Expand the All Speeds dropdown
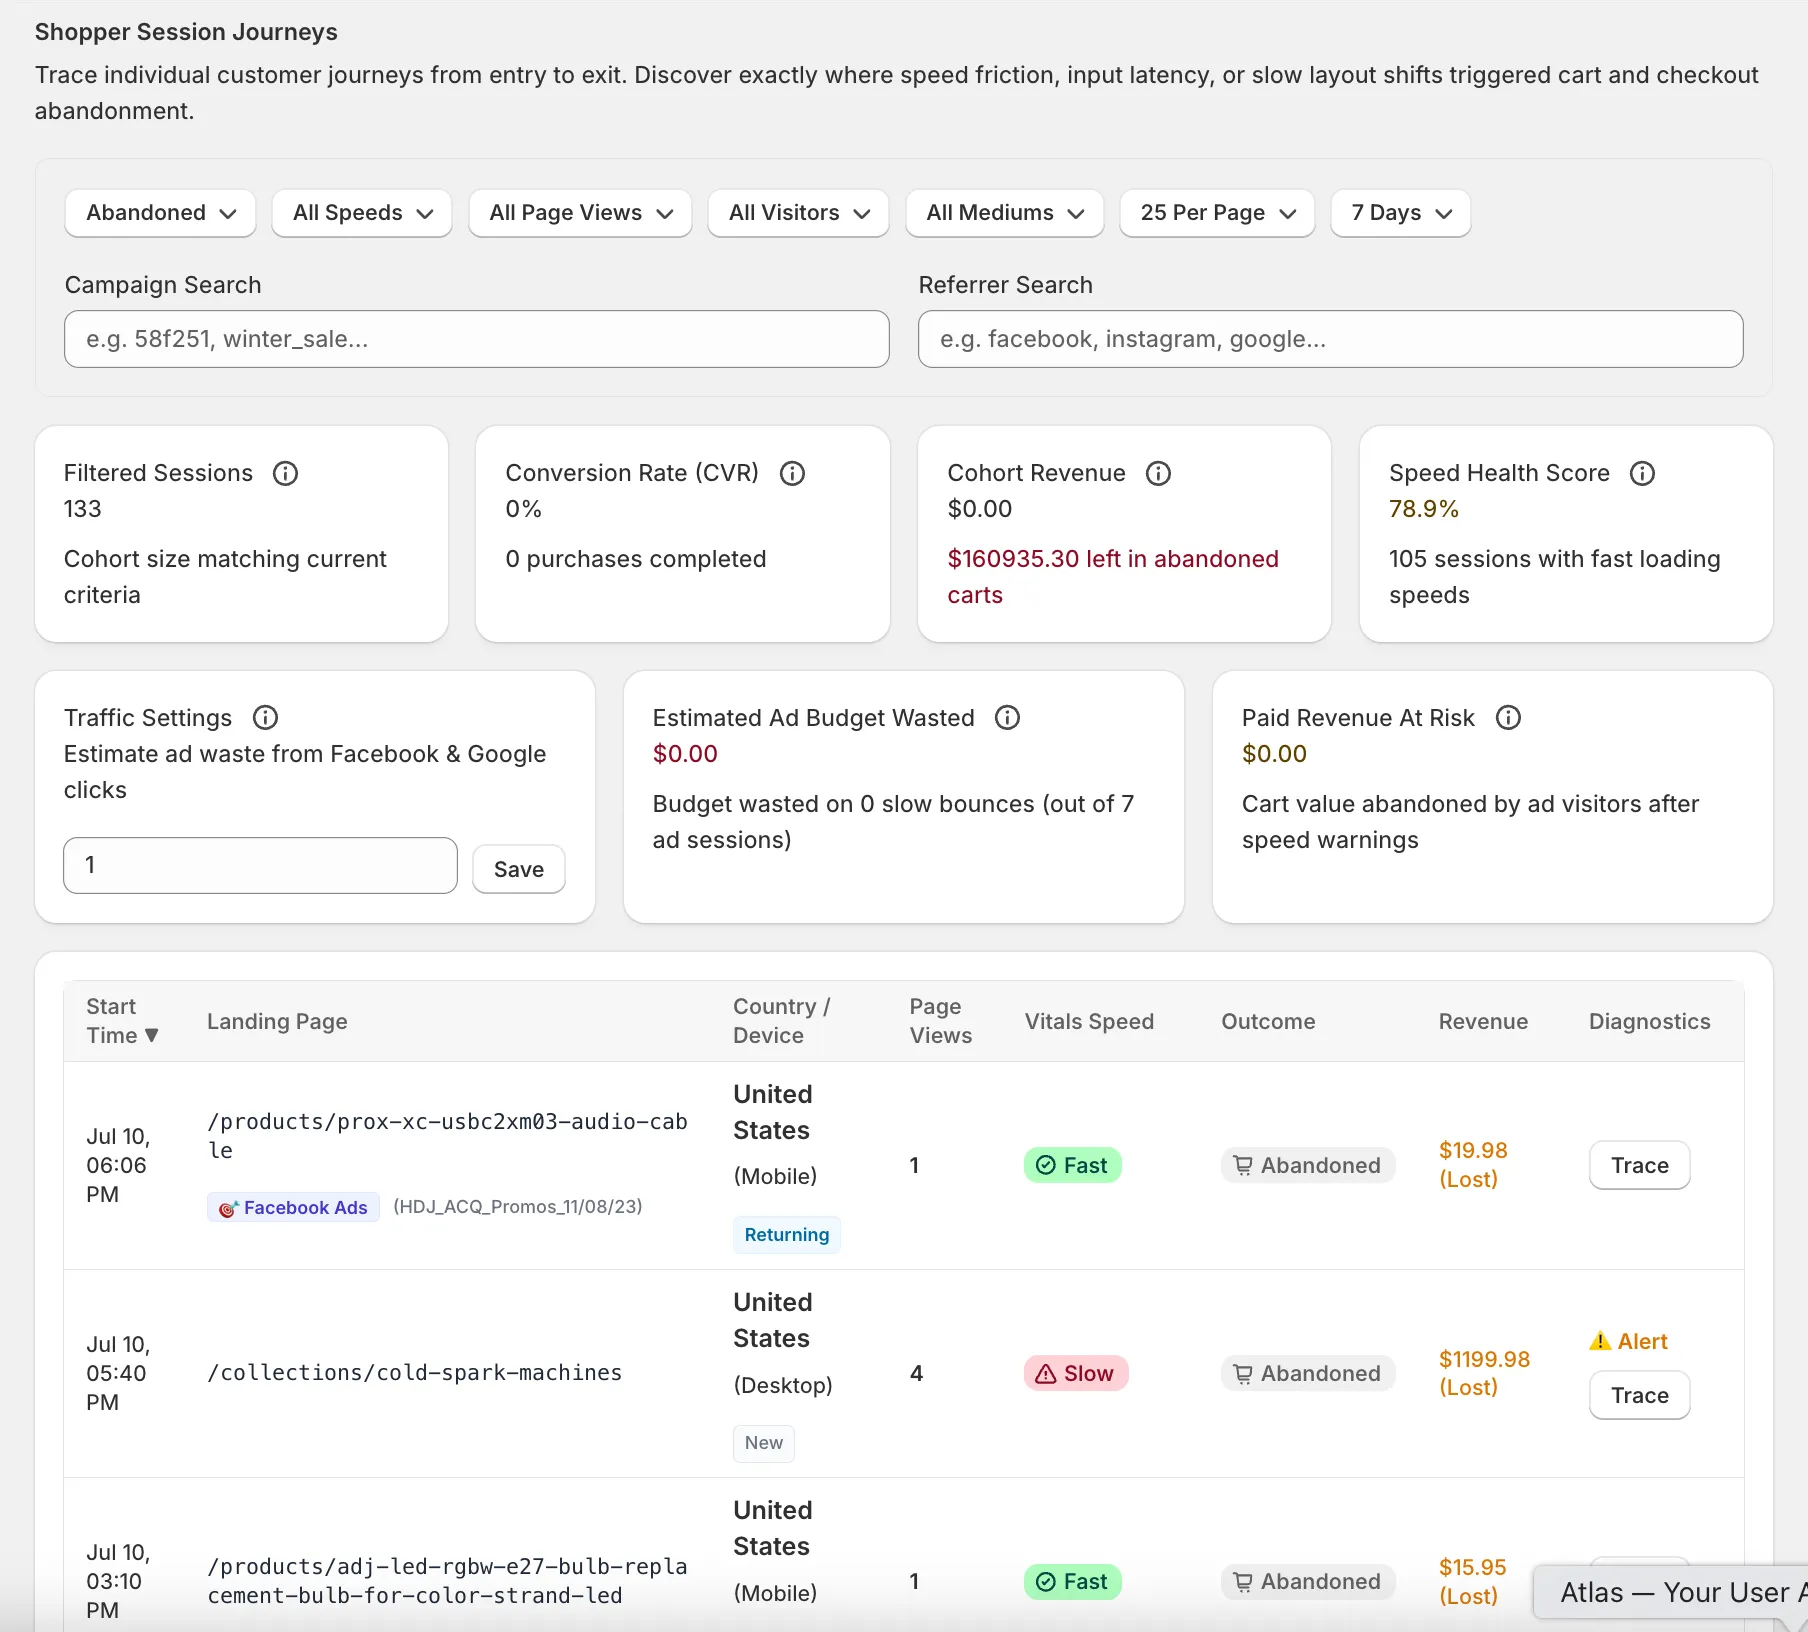Image resolution: width=1808 pixels, height=1632 pixels. coord(362,213)
